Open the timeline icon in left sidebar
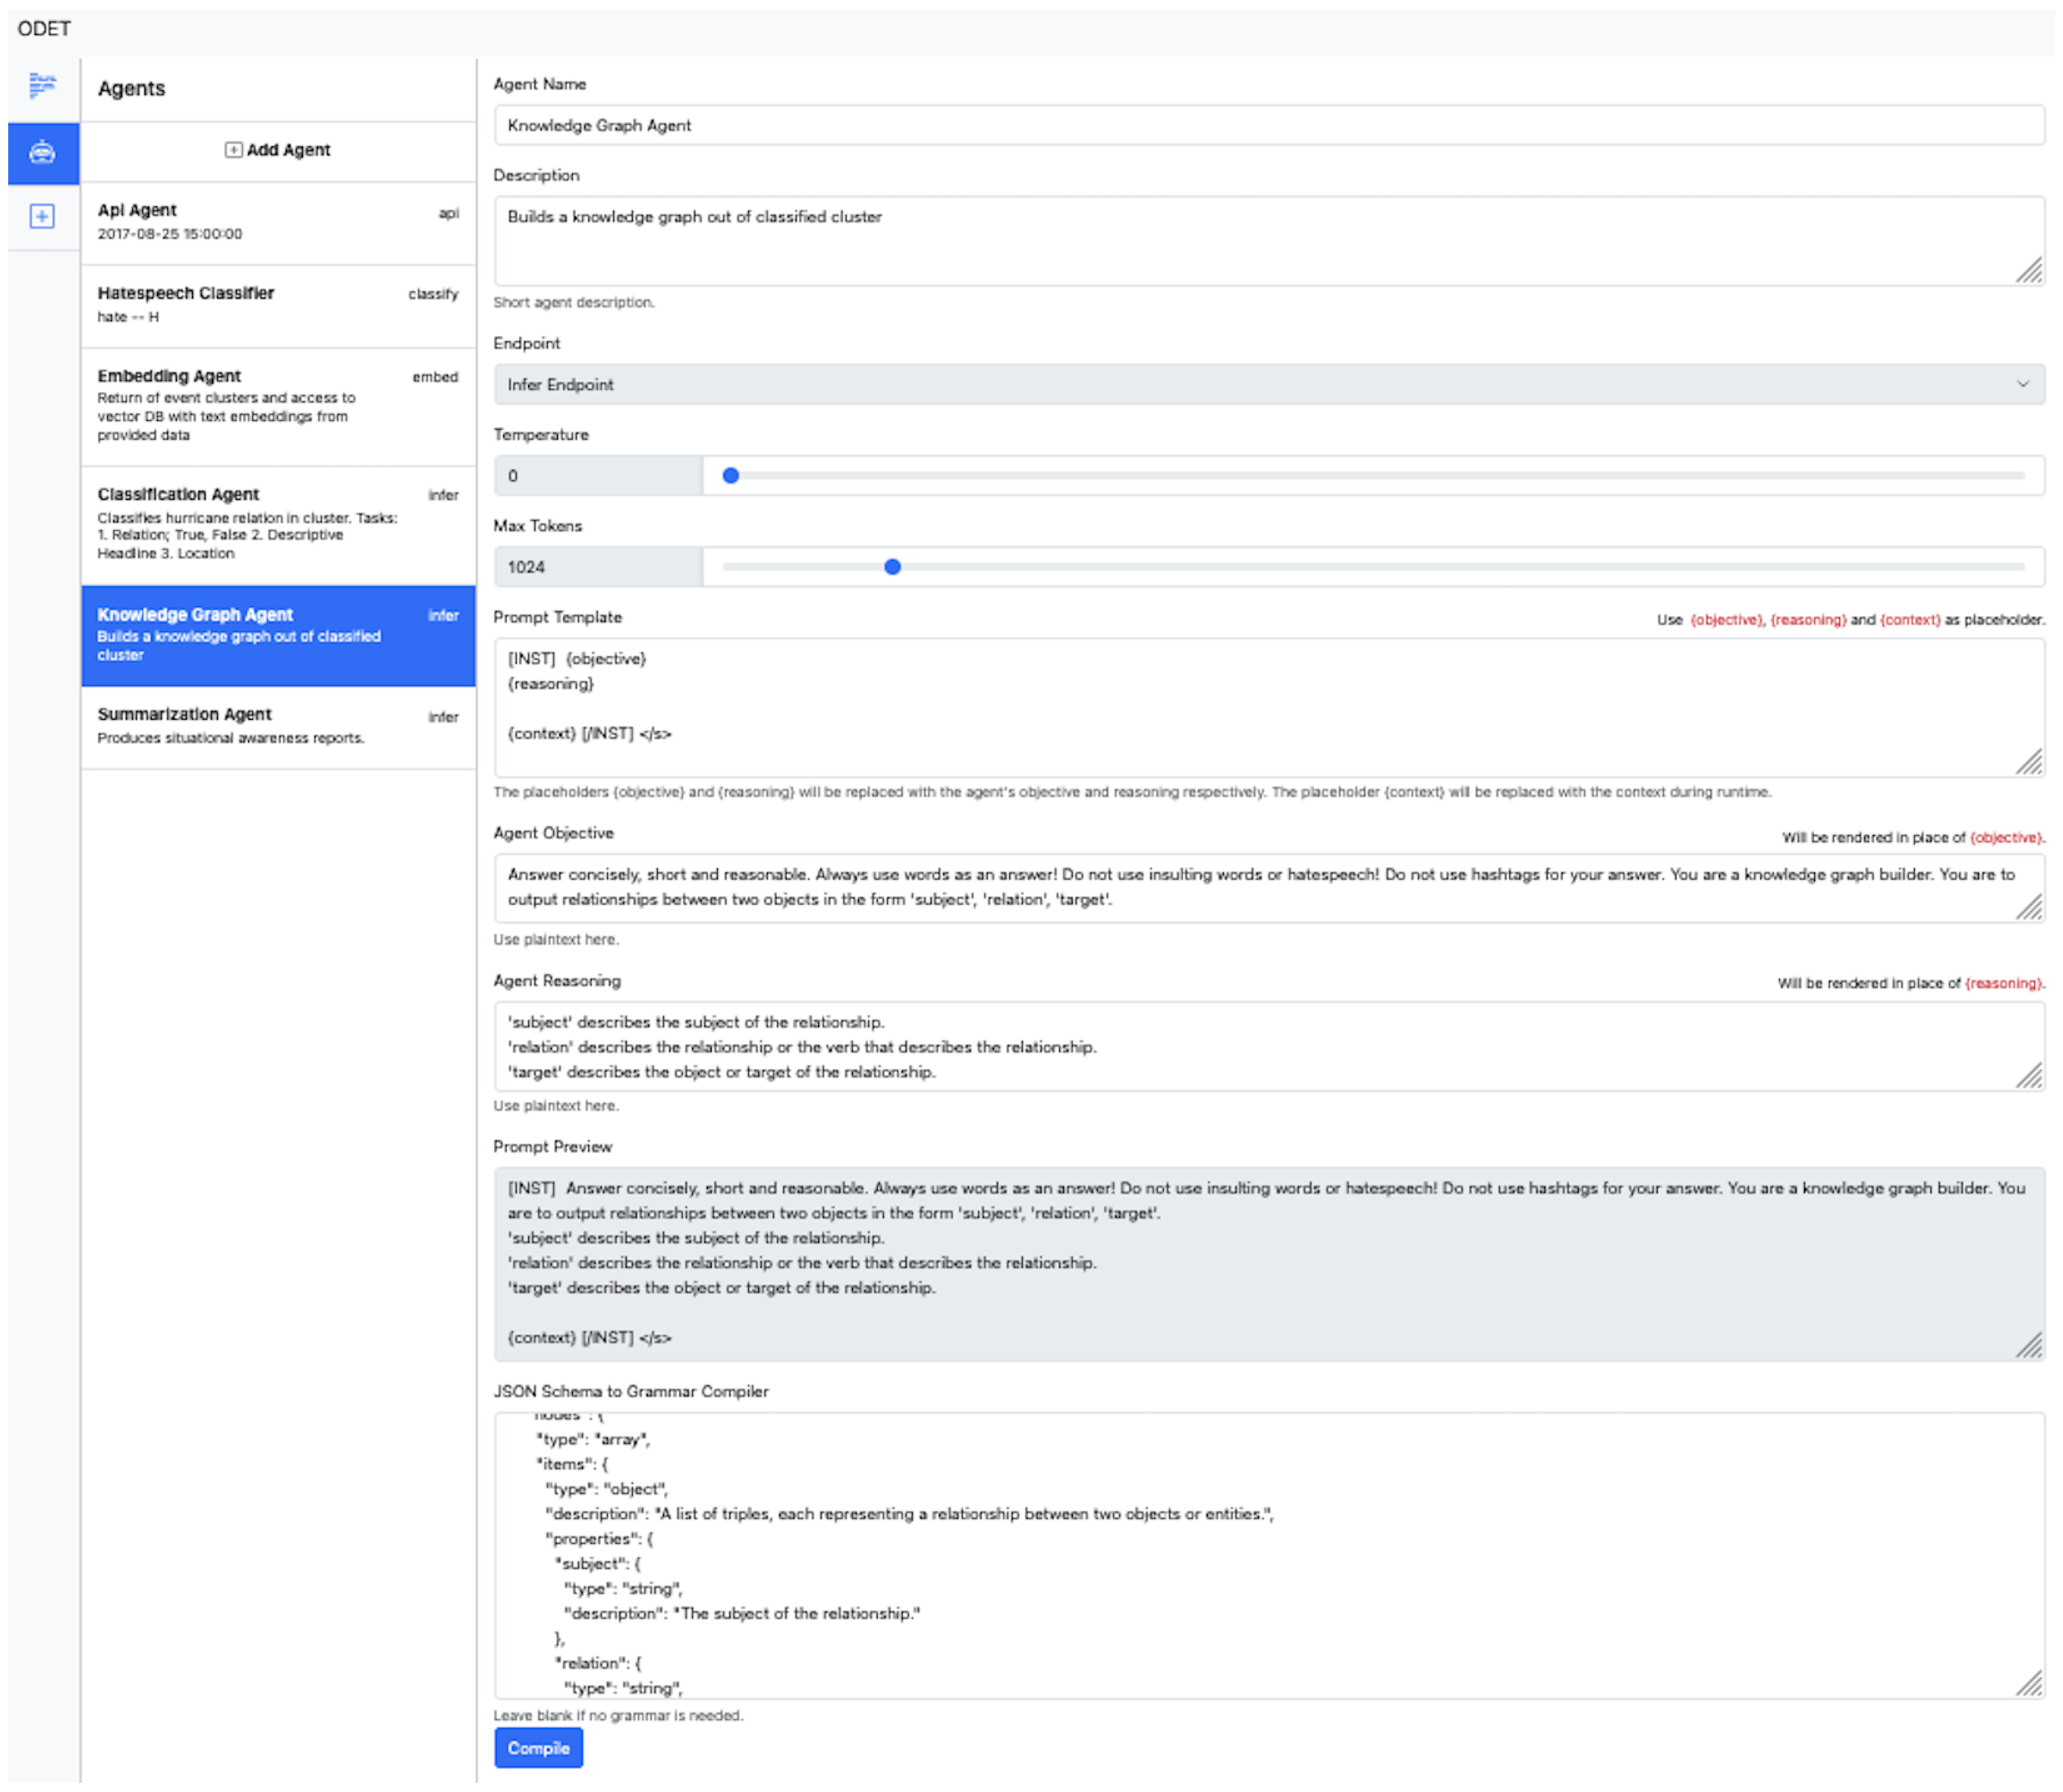Viewport: 2063px width, 1792px height. coord(42,86)
